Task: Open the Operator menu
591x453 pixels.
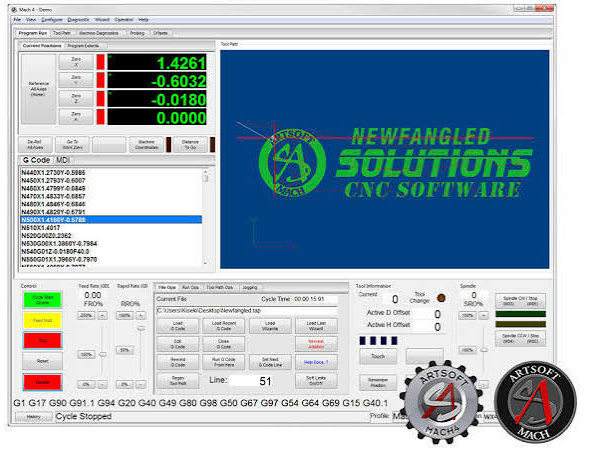Action: coord(124,20)
